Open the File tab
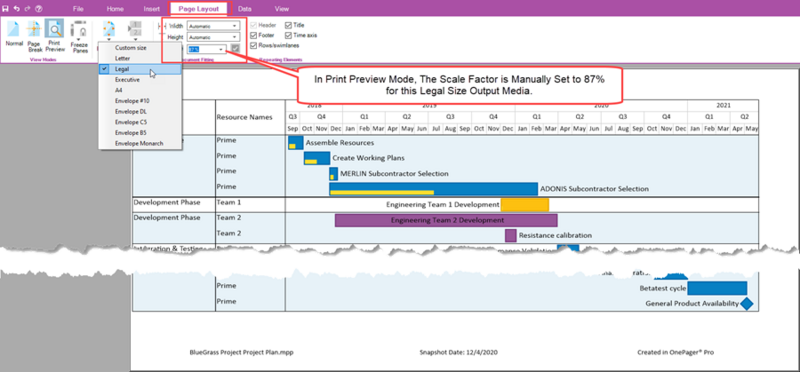Image resolution: width=800 pixels, height=372 pixels. [78, 9]
